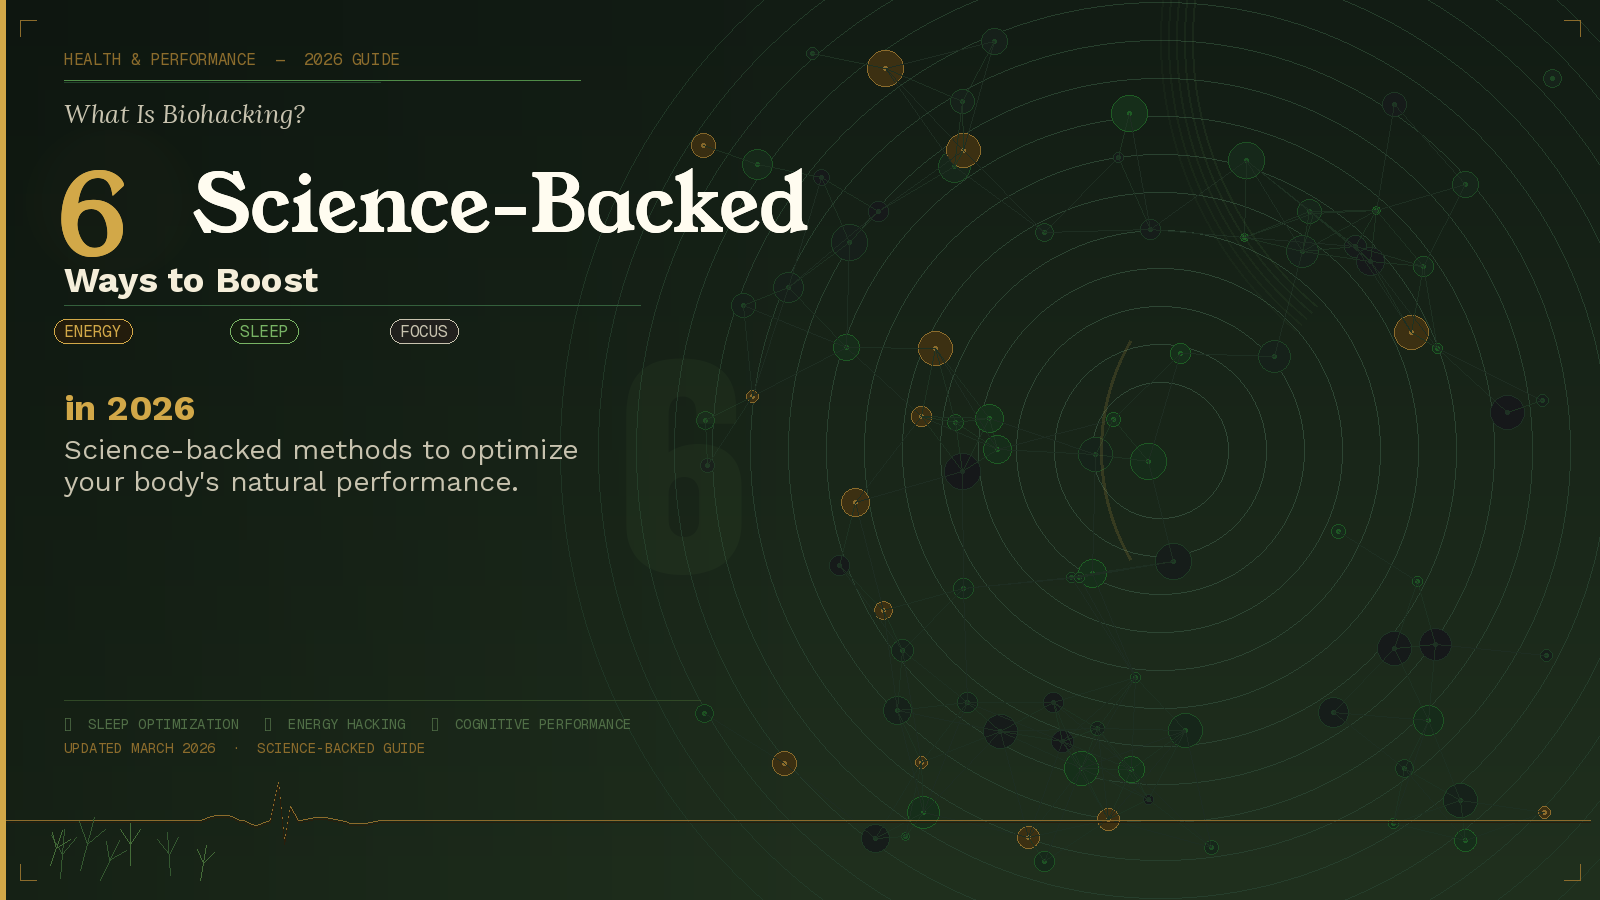The height and width of the screenshot is (900, 1600).
Task: Click the icon before ENERGY HACKING
Action: (x=268, y=724)
